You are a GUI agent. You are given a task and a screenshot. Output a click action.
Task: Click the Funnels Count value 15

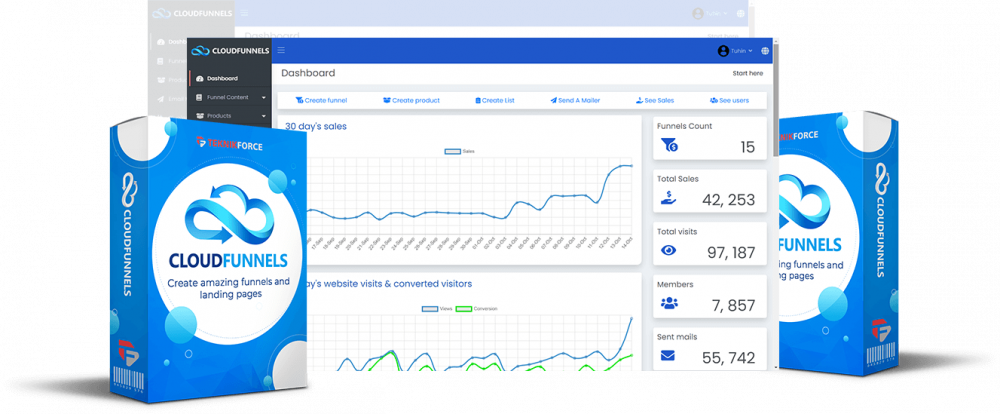point(747,147)
